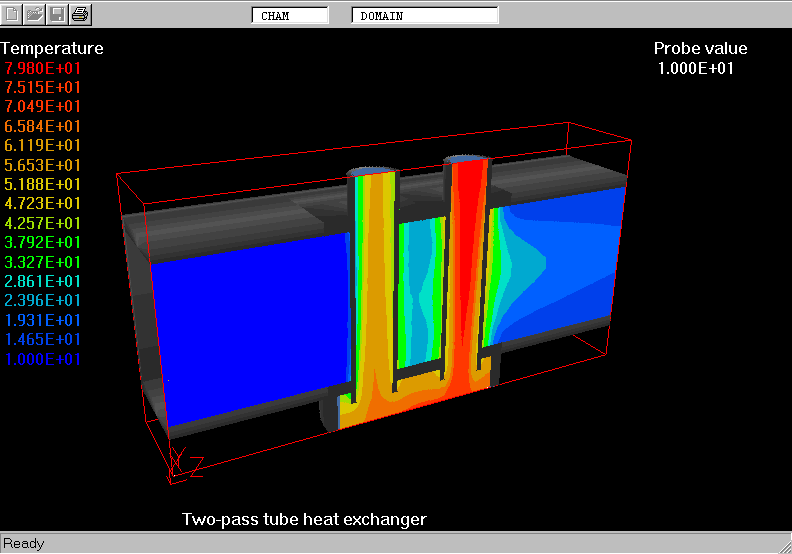Screen dimensions: 792x554
Task: Click the probe reading 1.000E+01
Action: pyautogui.click(x=695, y=68)
